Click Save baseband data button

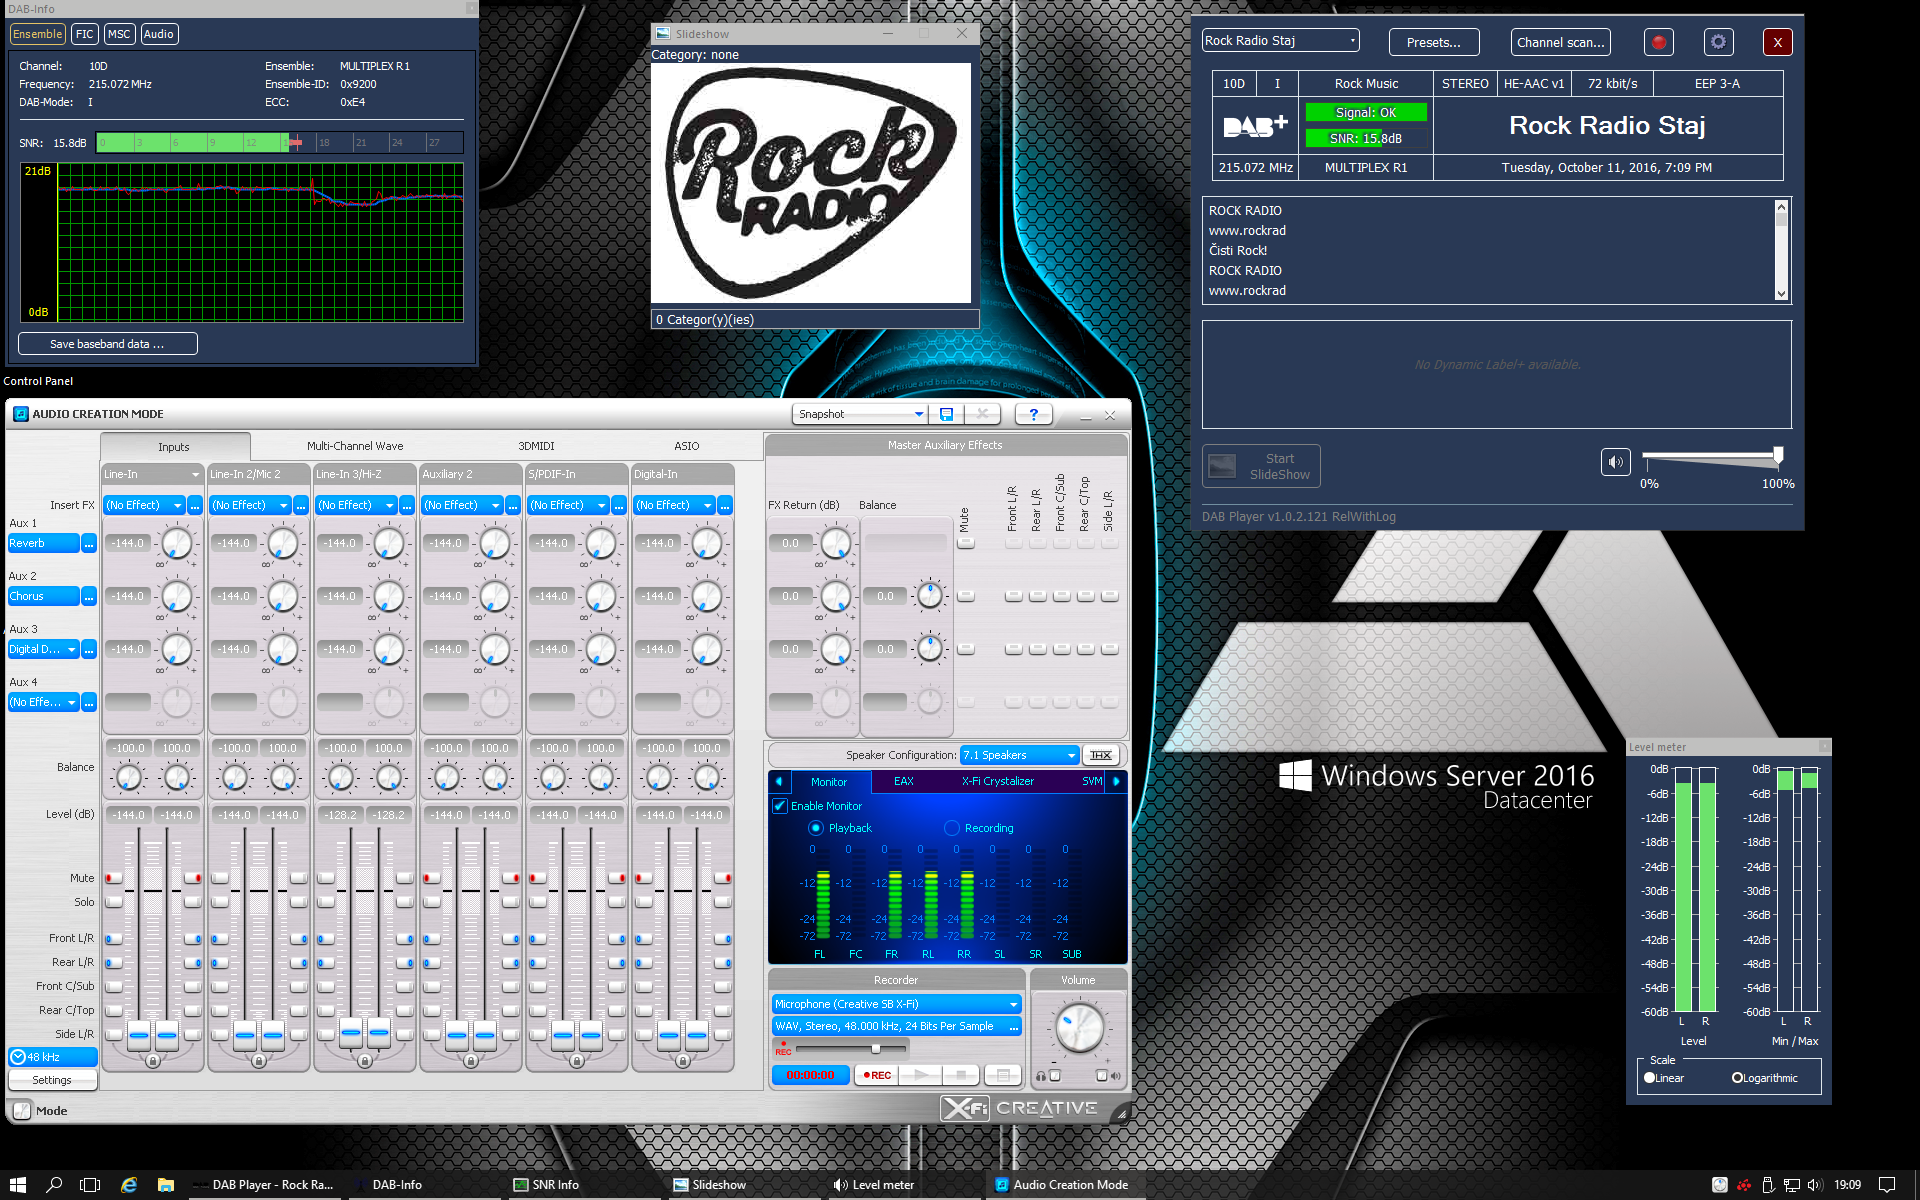[x=107, y=344]
